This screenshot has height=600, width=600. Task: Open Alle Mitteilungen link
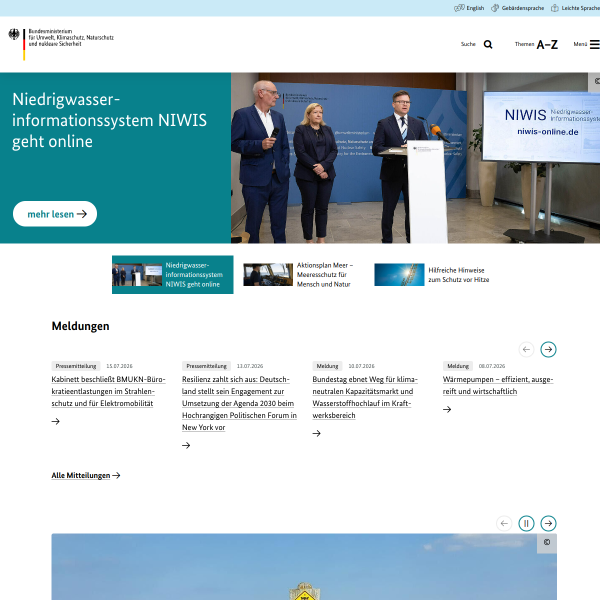click(x=86, y=475)
